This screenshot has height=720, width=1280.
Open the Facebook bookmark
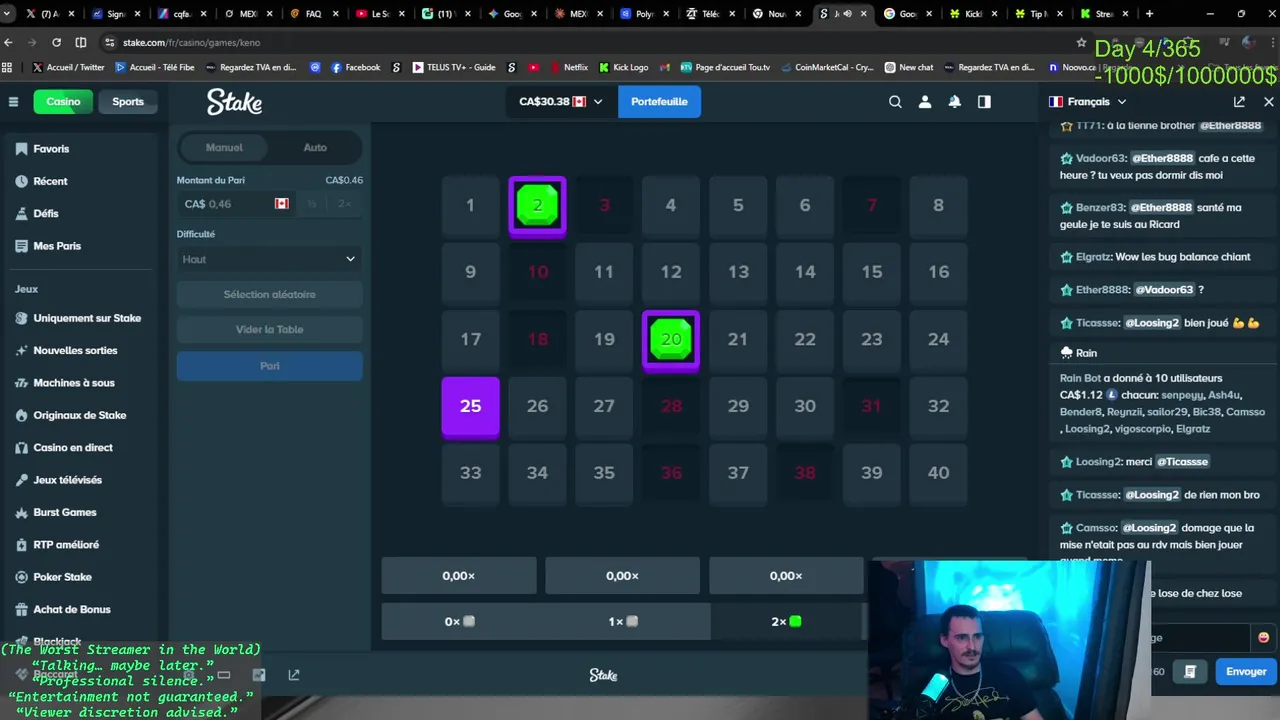pos(355,67)
